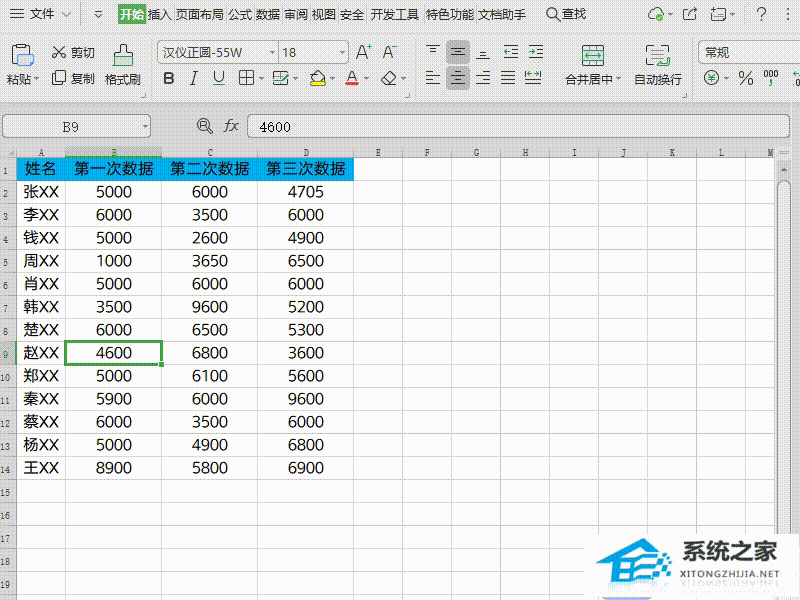Click the Cut scissors icon
The image size is (800, 600).
pyautogui.click(x=59, y=53)
